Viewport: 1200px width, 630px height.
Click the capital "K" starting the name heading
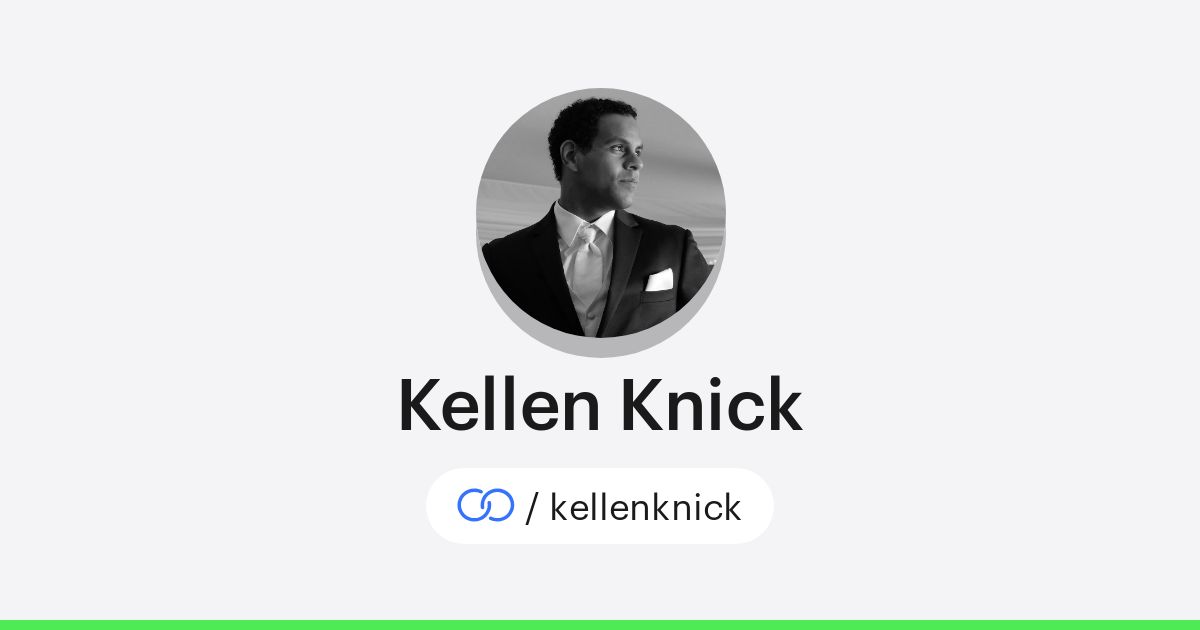pos(421,405)
